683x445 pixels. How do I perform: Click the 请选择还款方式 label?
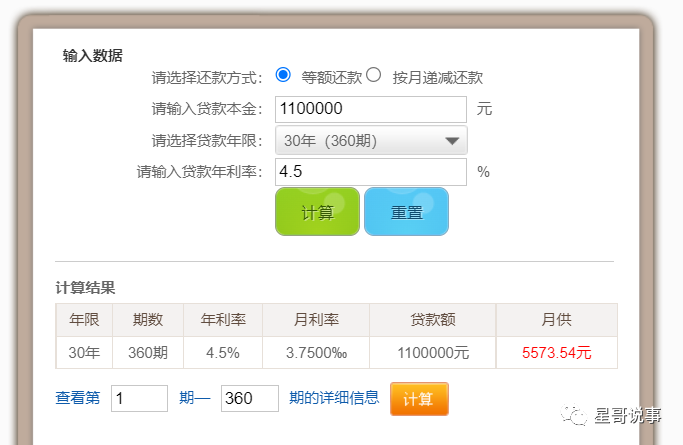pos(207,78)
